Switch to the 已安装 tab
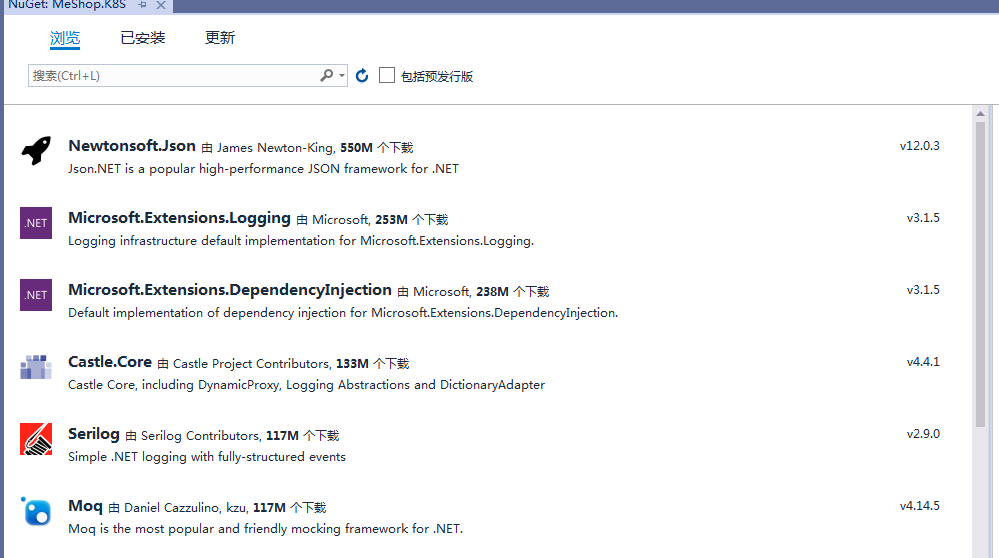This screenshot has height=558, width=999. [143, 38]
